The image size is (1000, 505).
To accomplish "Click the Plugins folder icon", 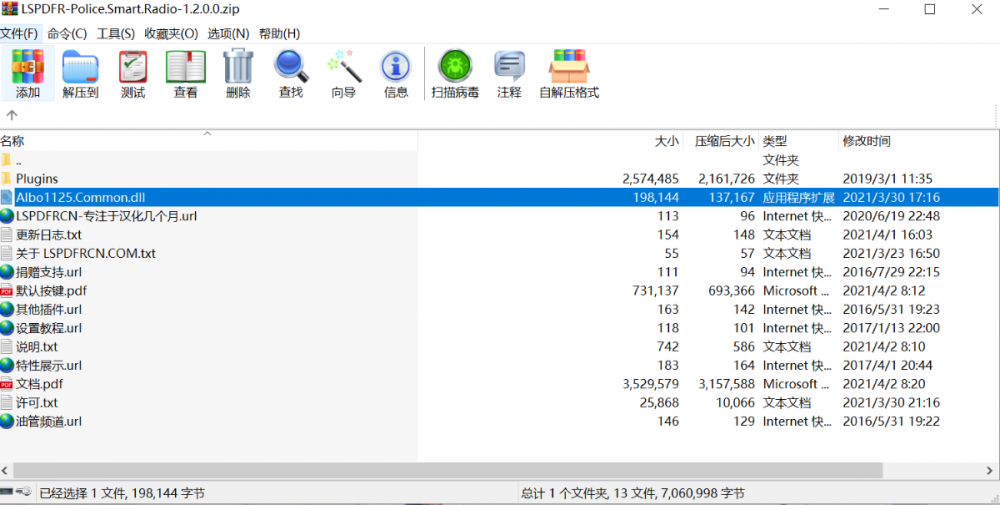I will (x=6, y=179).
